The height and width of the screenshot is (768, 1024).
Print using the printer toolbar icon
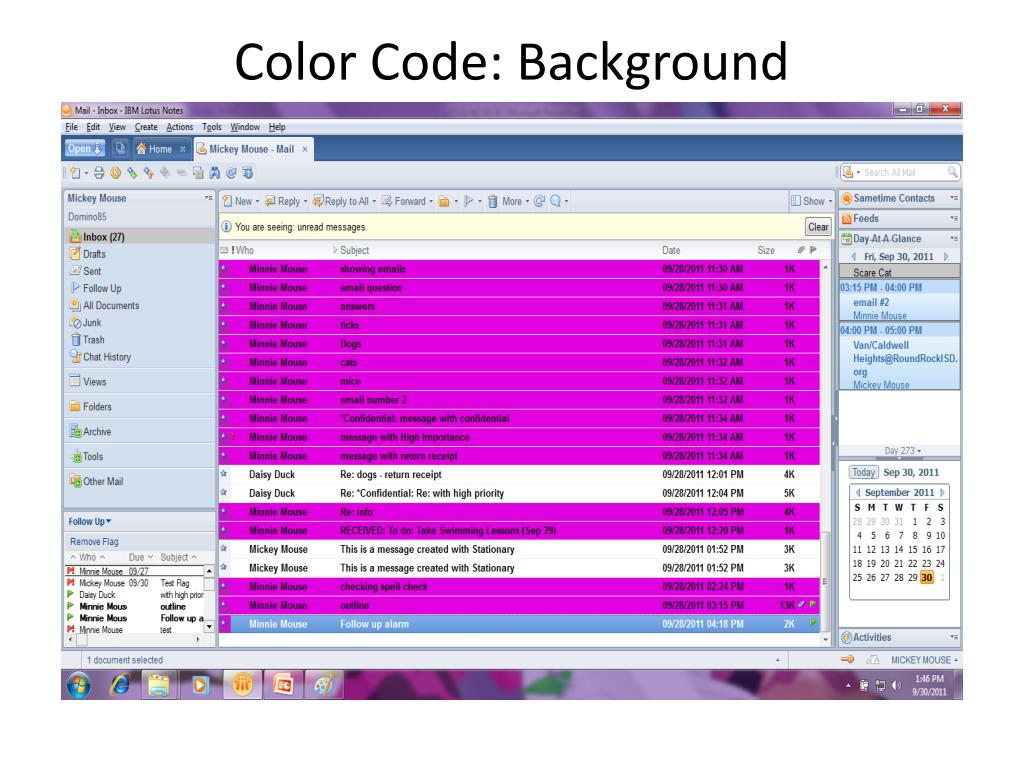coord(99,173)
